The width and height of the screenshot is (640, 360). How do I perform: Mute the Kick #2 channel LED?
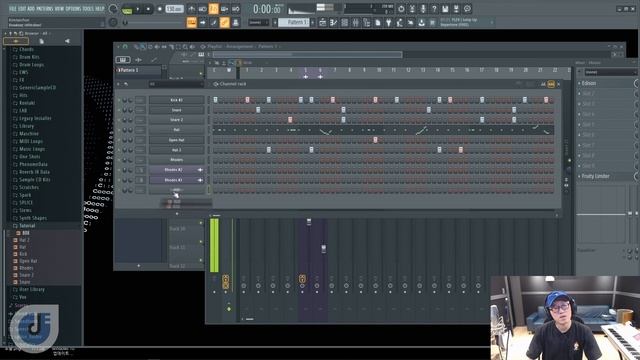click(119, 100)
